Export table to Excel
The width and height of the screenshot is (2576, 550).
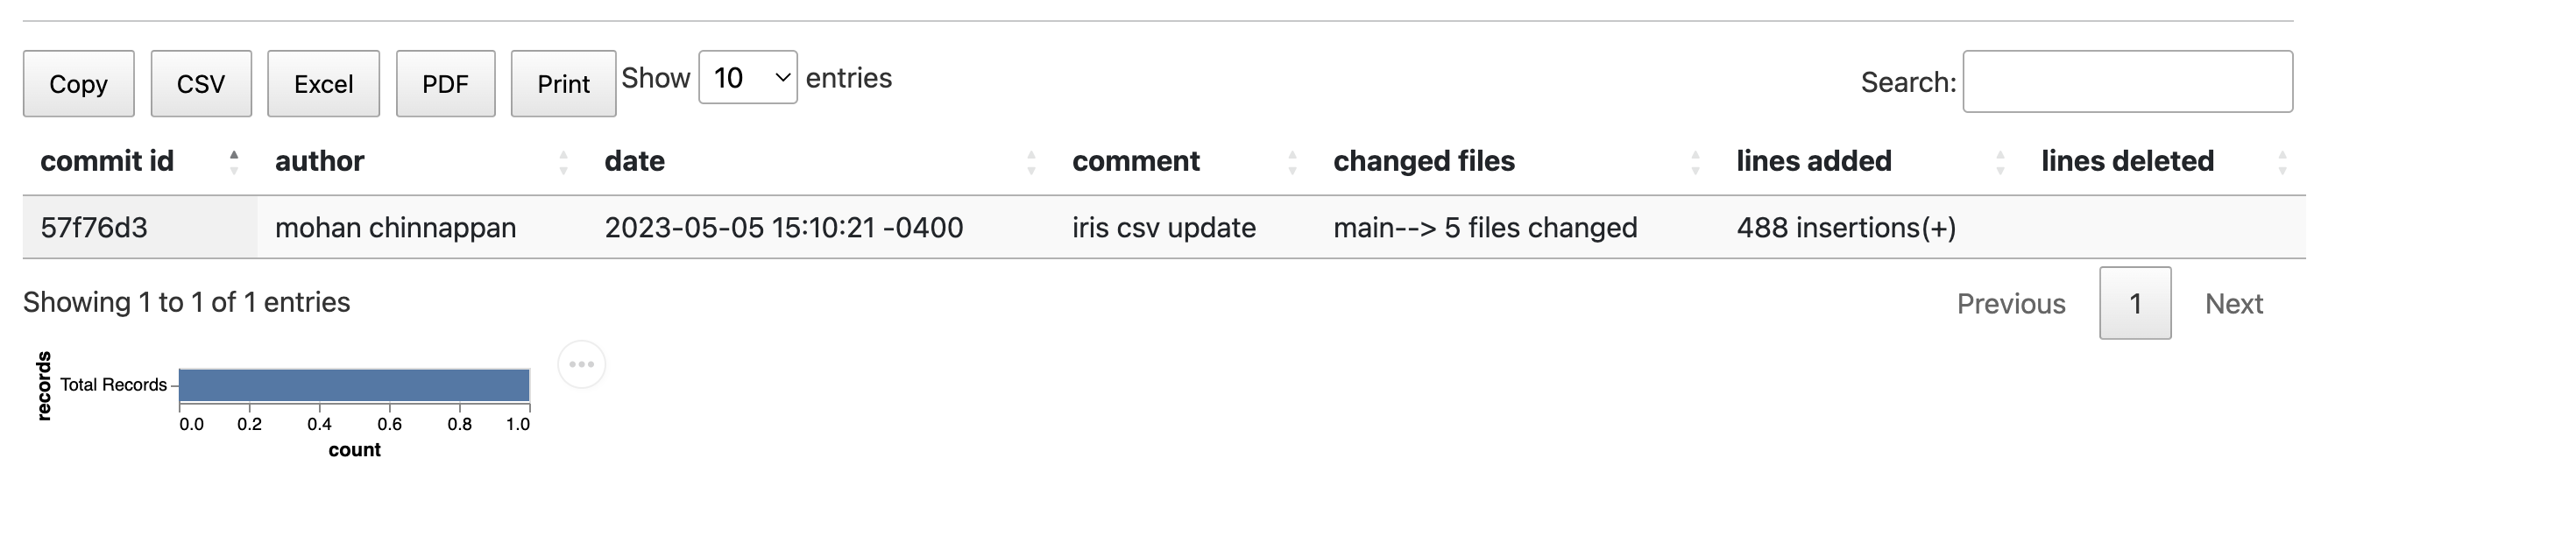[x=324, y=84]
